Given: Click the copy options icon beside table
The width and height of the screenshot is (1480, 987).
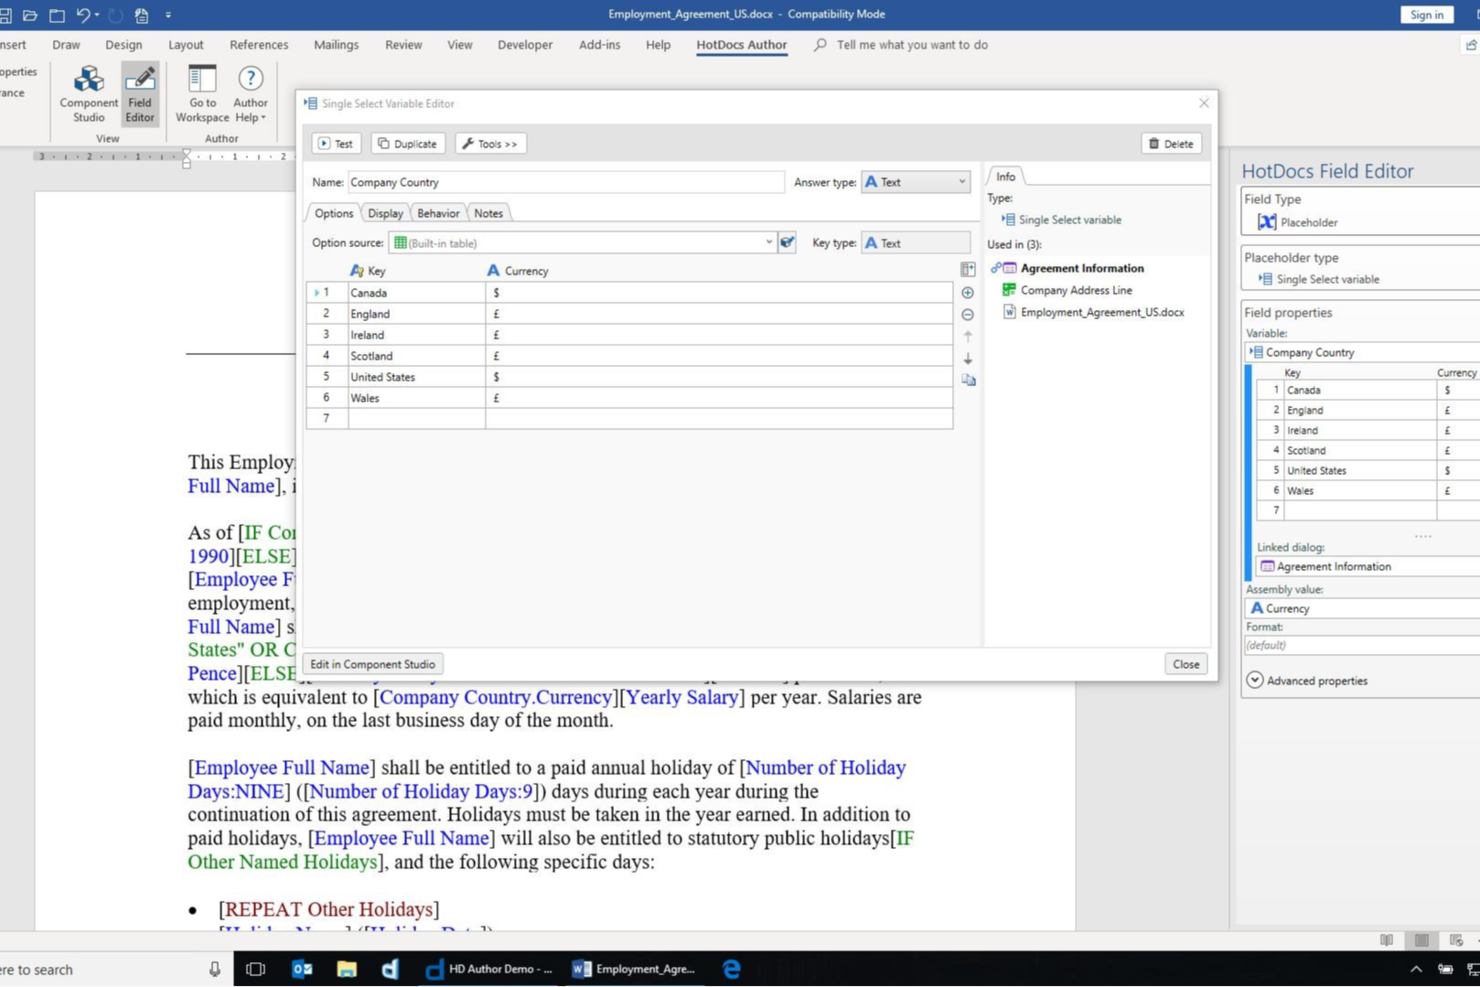Looking at the screenshot, I should coord(967,380).
